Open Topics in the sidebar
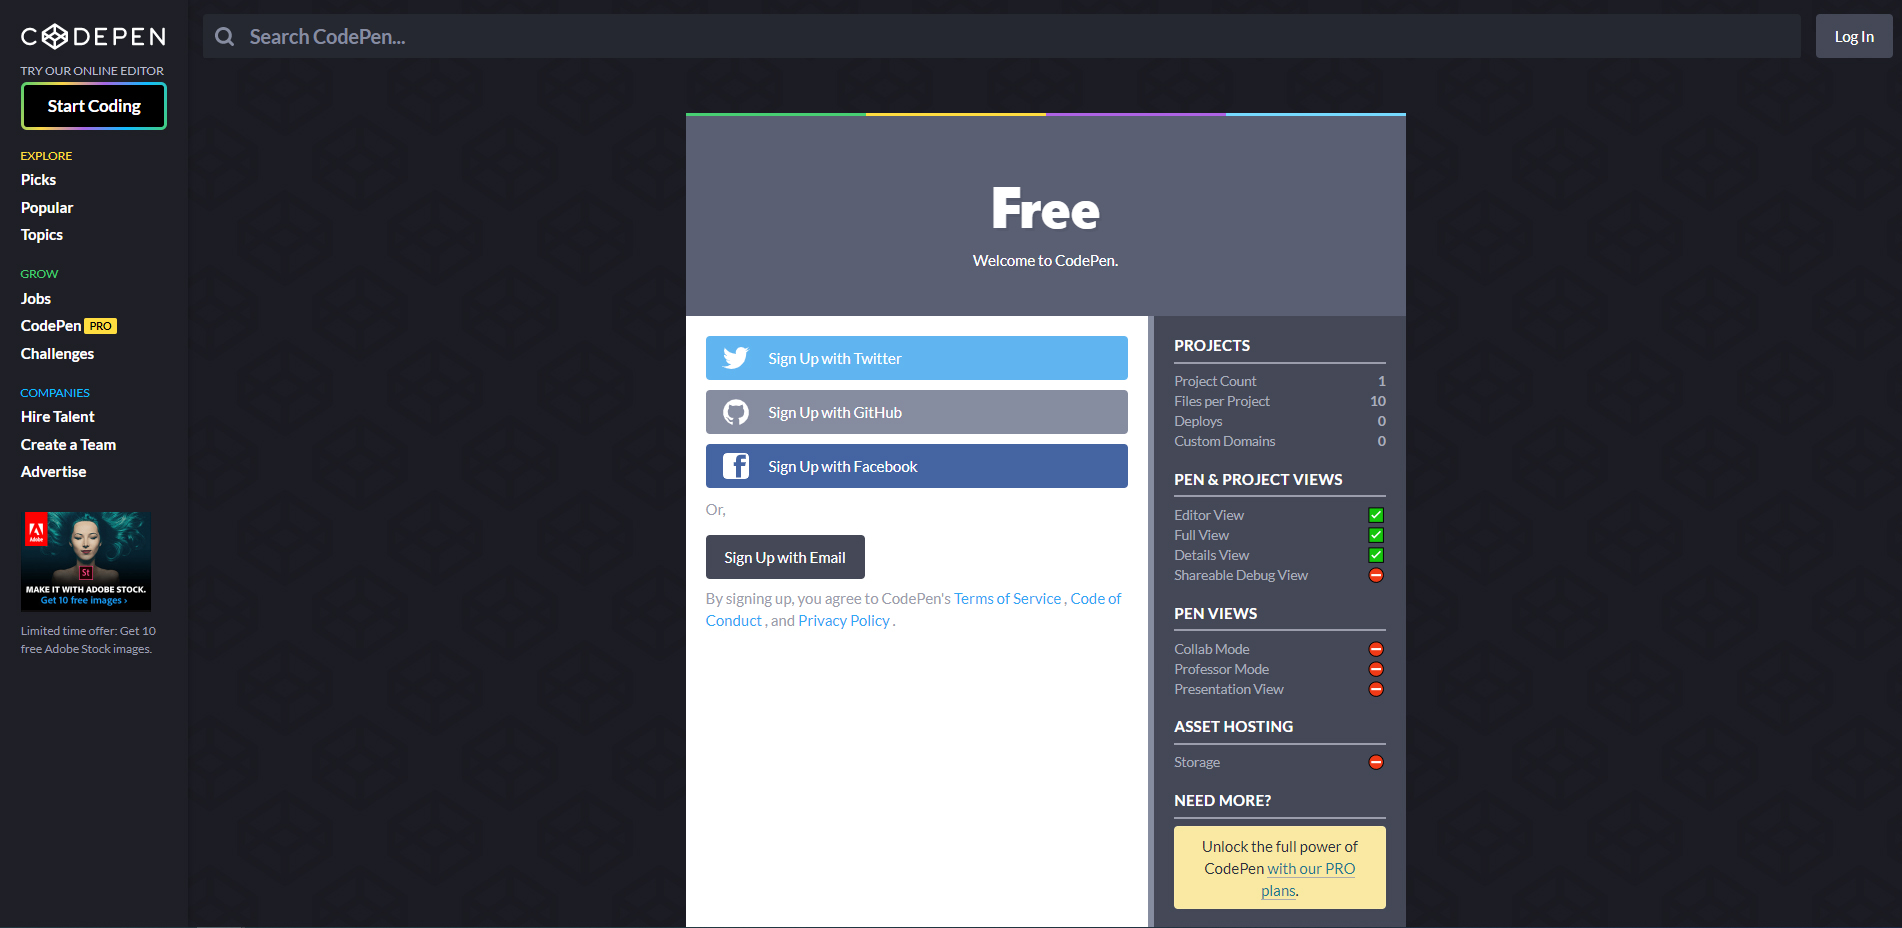The width and height of the screenshot is (1902, 928). click(x=42, y=235)
